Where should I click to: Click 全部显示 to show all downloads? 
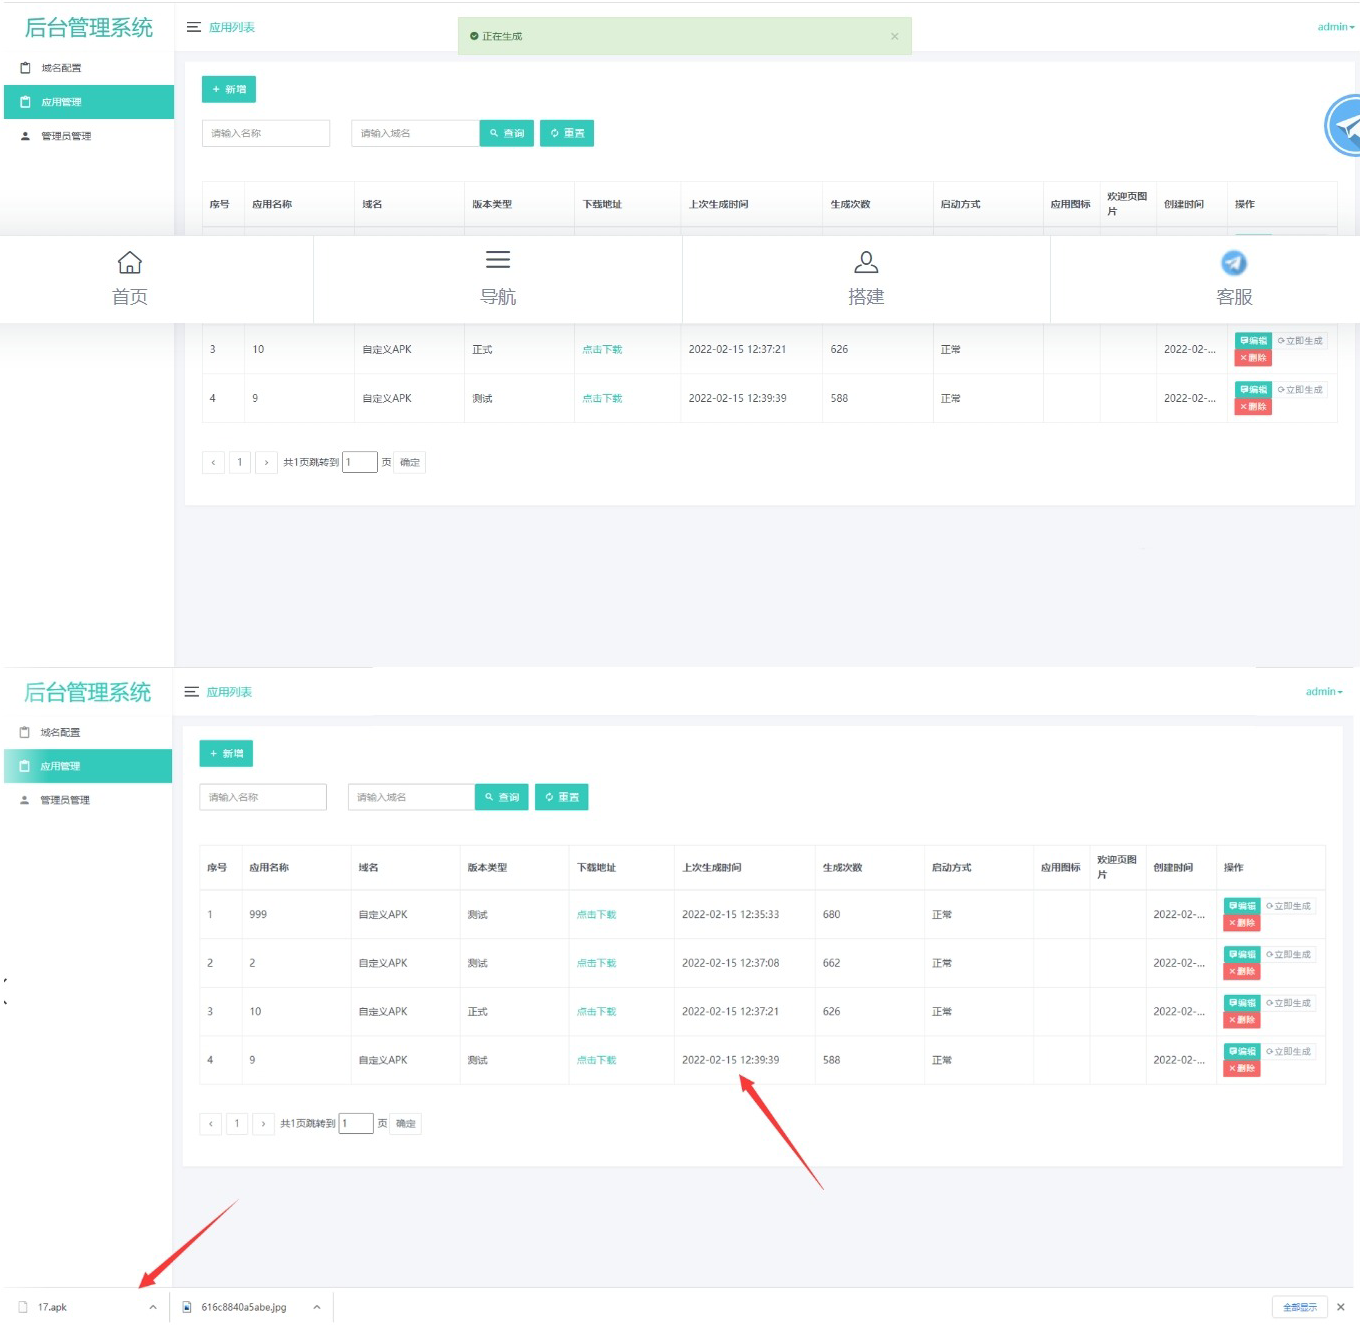point(1300,1307)
